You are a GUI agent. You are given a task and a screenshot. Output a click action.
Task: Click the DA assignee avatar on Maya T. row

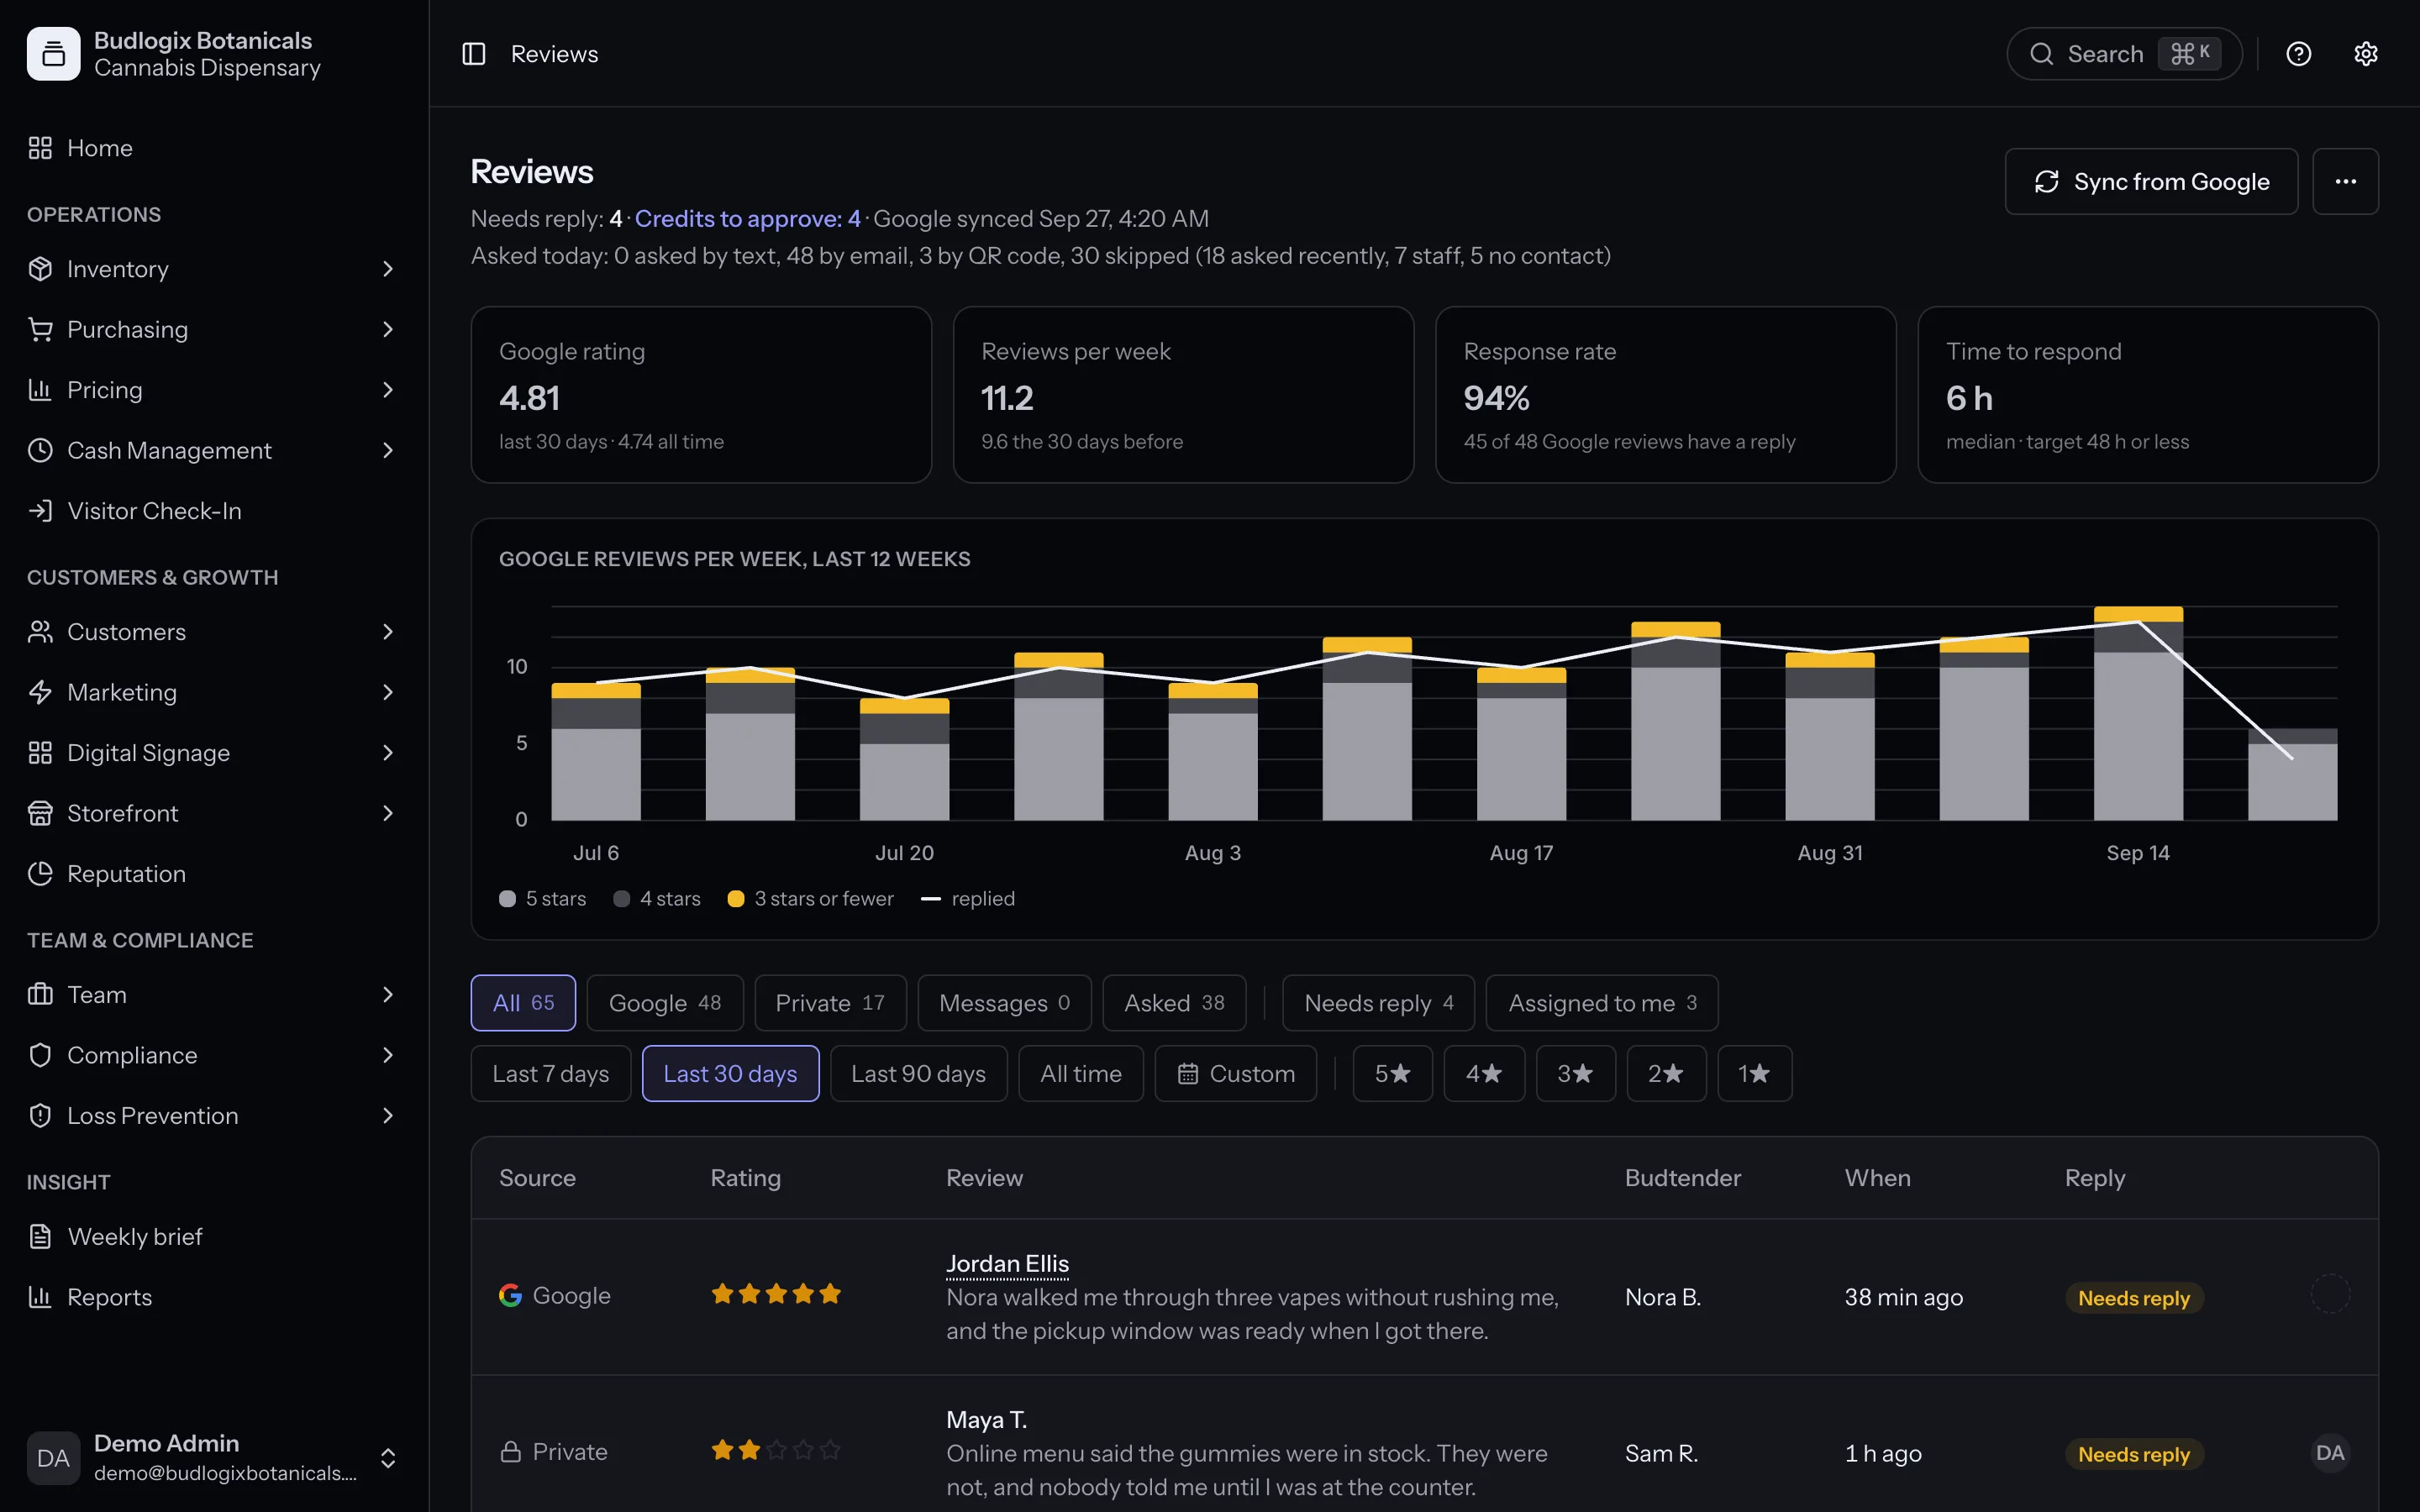point(2330,1453)
